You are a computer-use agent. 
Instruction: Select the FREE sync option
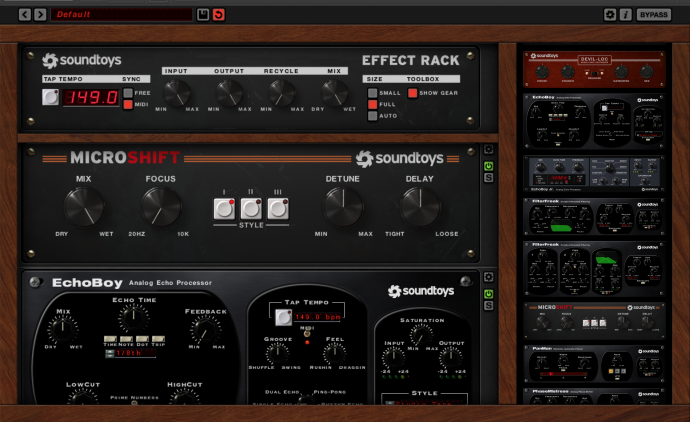(x=128, y=93)
